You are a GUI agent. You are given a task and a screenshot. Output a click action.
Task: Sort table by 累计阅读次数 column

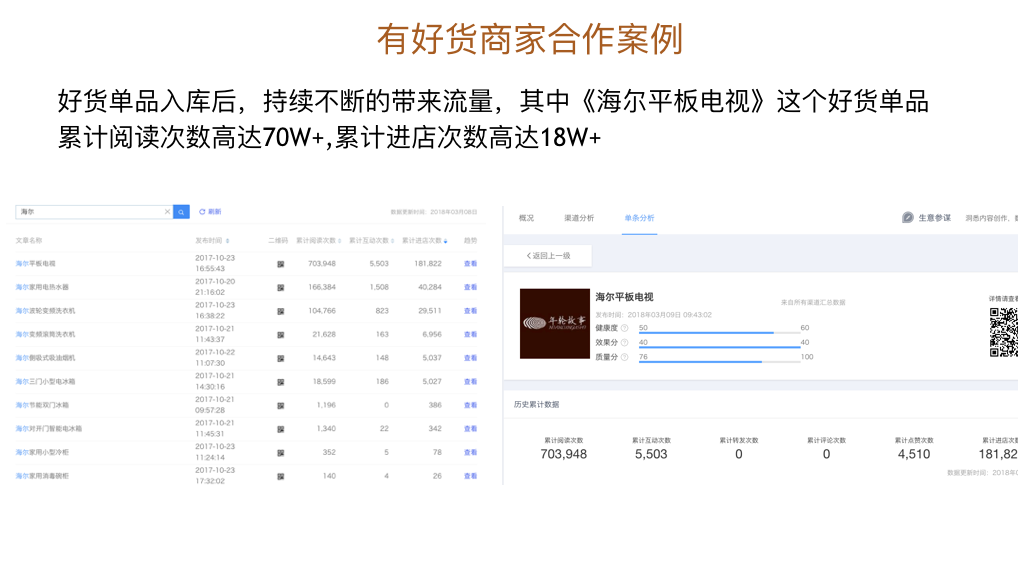pyautogui.click(x=340, y=241)
